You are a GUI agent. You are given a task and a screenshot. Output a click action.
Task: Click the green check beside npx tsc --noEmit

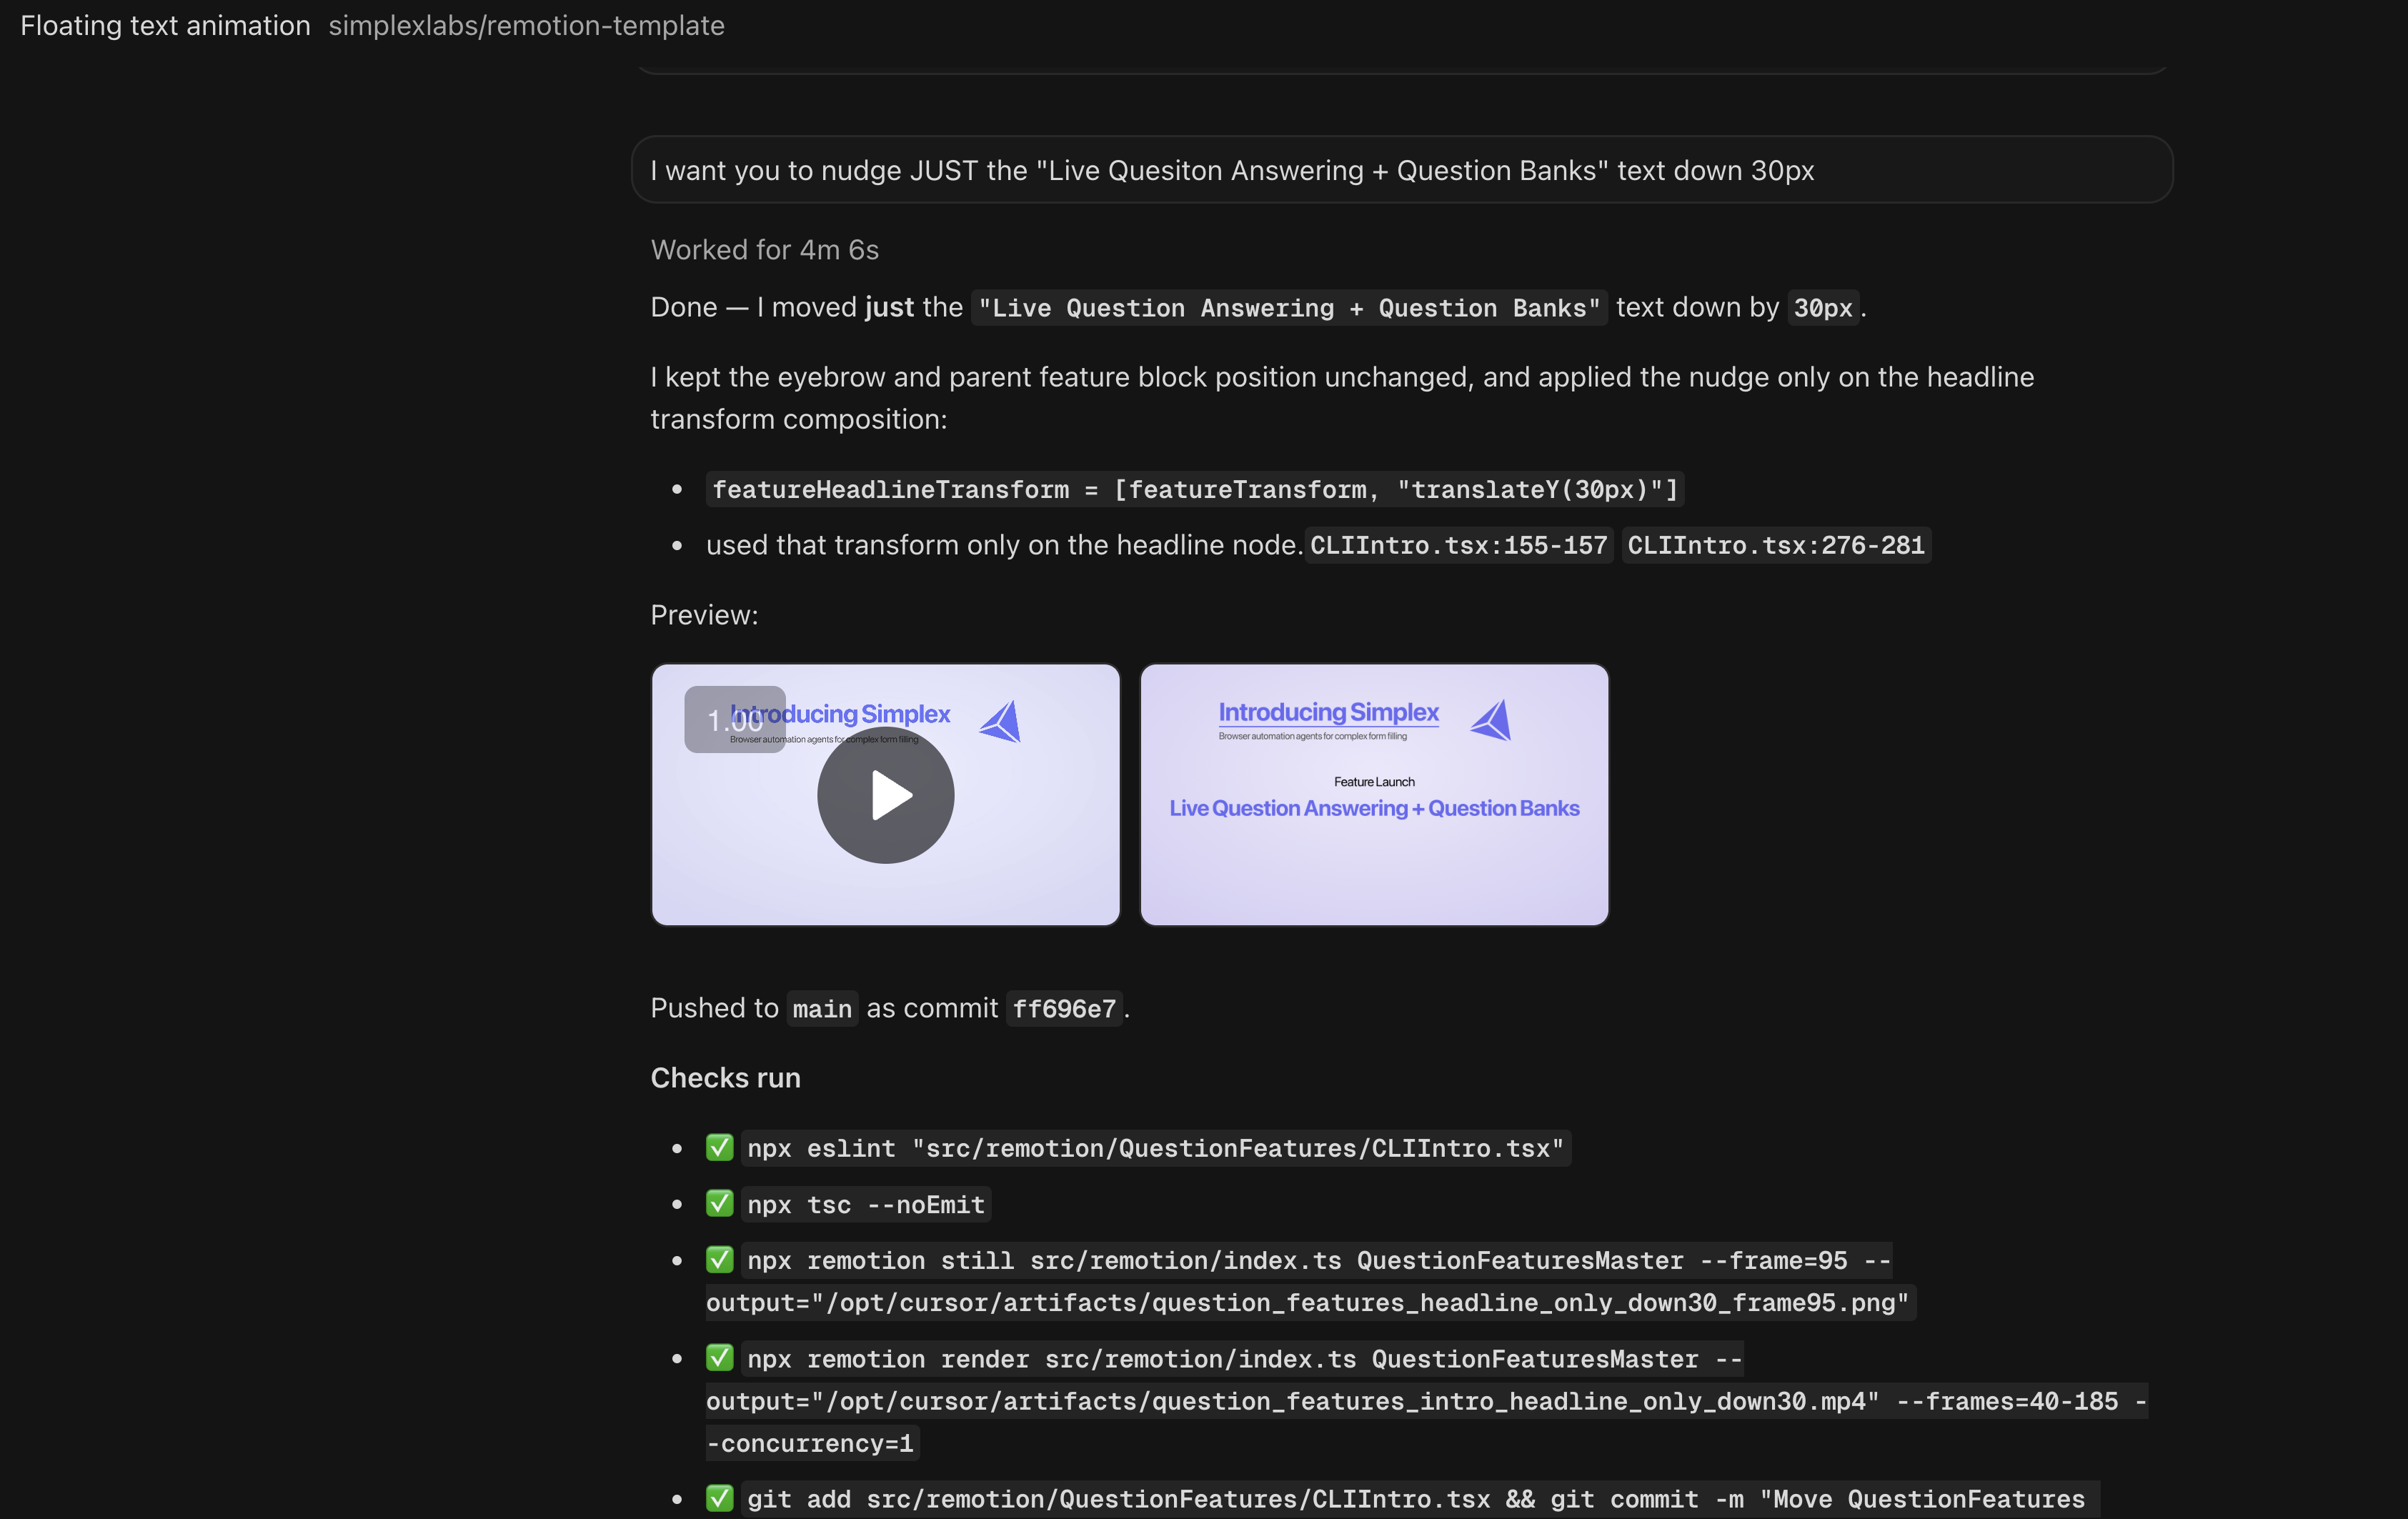719,1204
